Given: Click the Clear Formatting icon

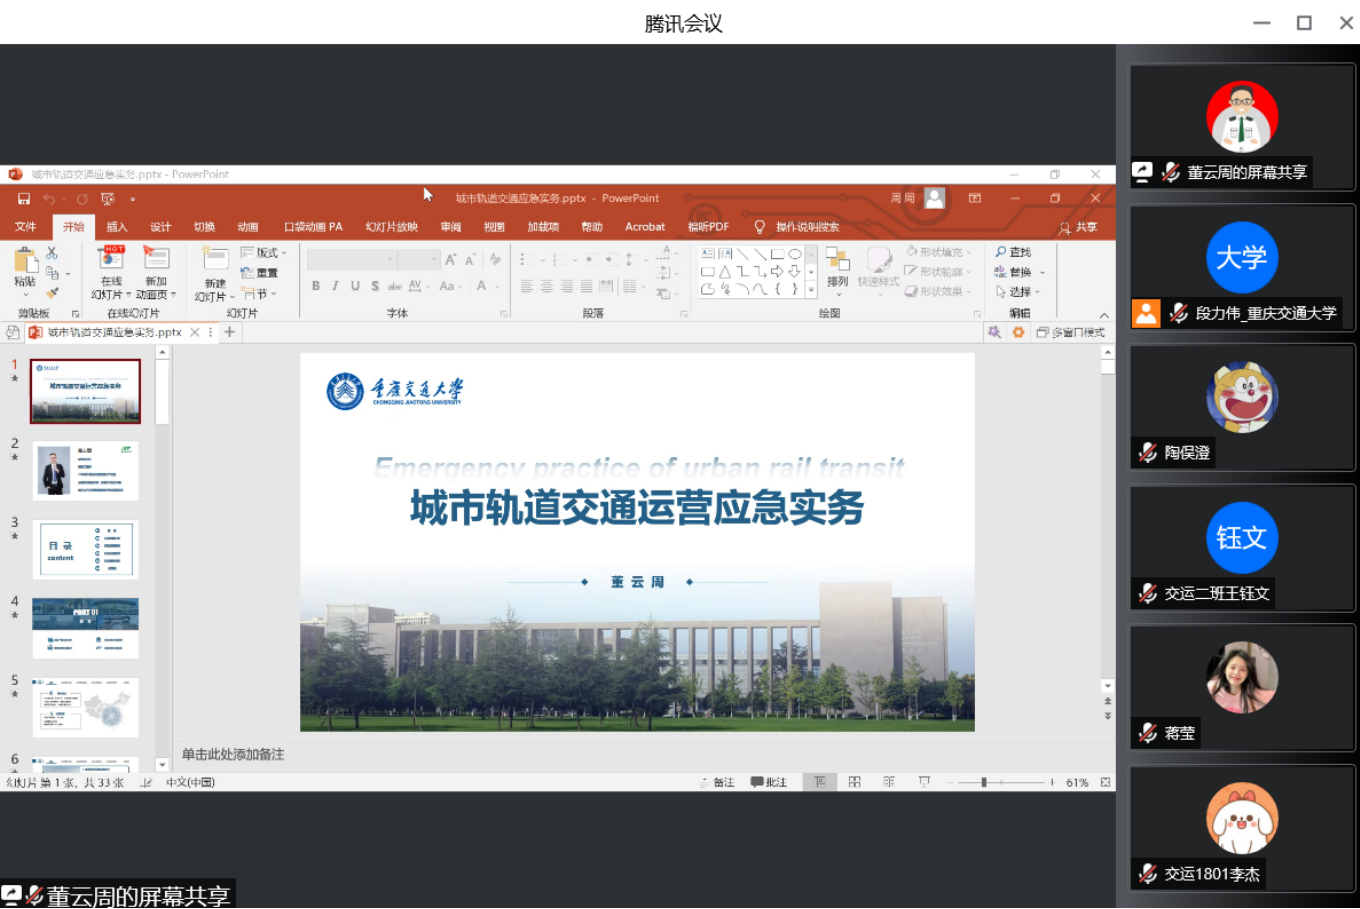Looking at the screenshot, I should click(495, 260).
